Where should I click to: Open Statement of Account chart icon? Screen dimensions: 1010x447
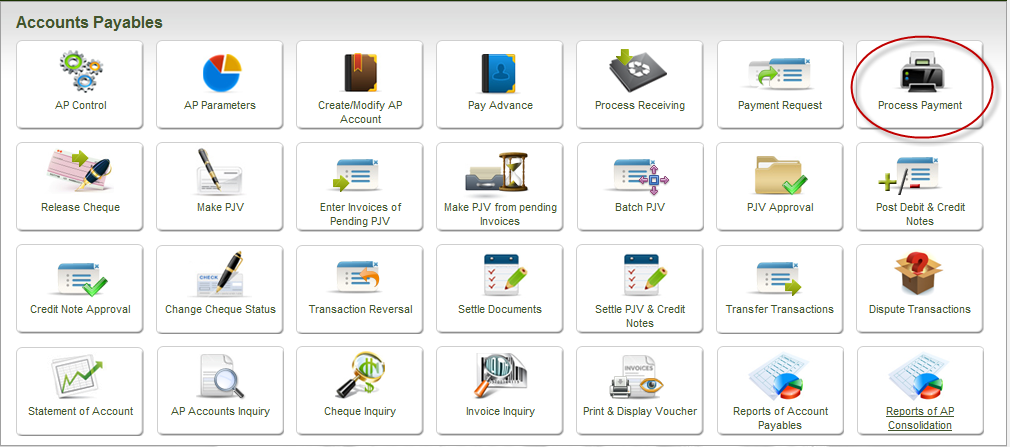(x=80, y=377)
